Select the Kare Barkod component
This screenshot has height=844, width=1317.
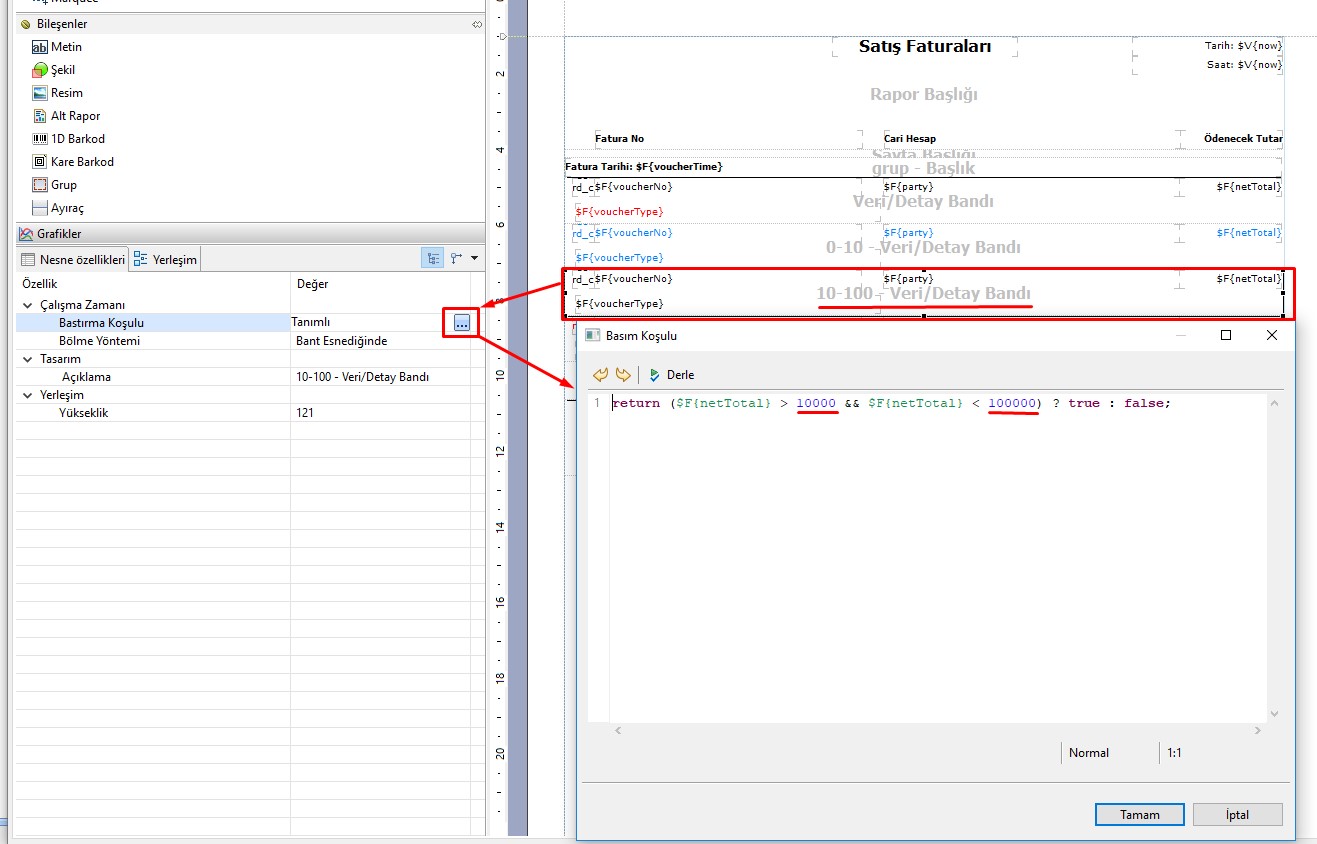tap(82, 162)
